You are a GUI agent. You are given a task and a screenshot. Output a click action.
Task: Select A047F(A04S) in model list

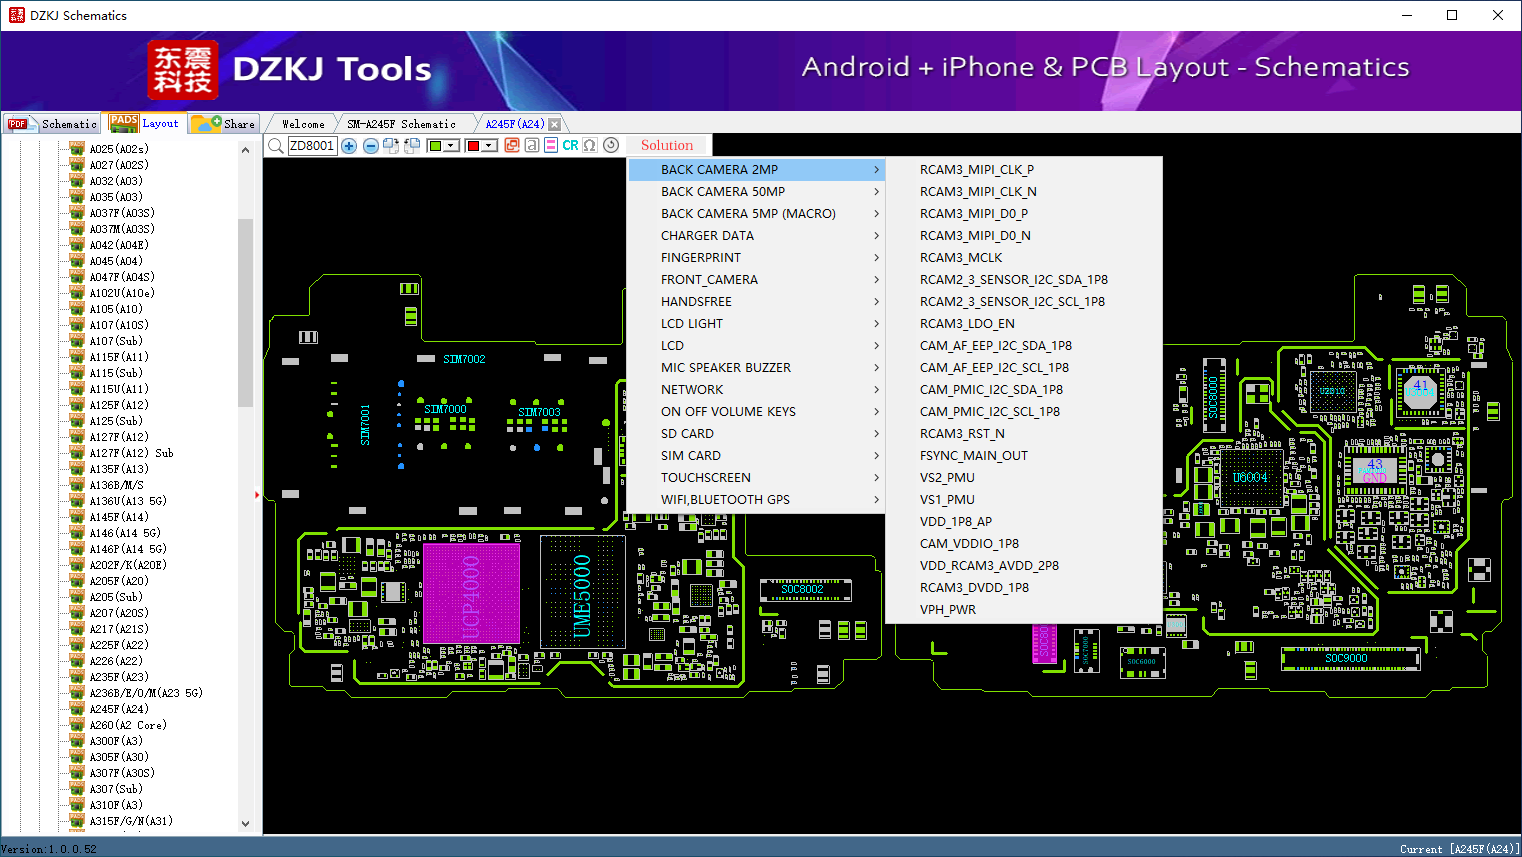coord(122,277)
